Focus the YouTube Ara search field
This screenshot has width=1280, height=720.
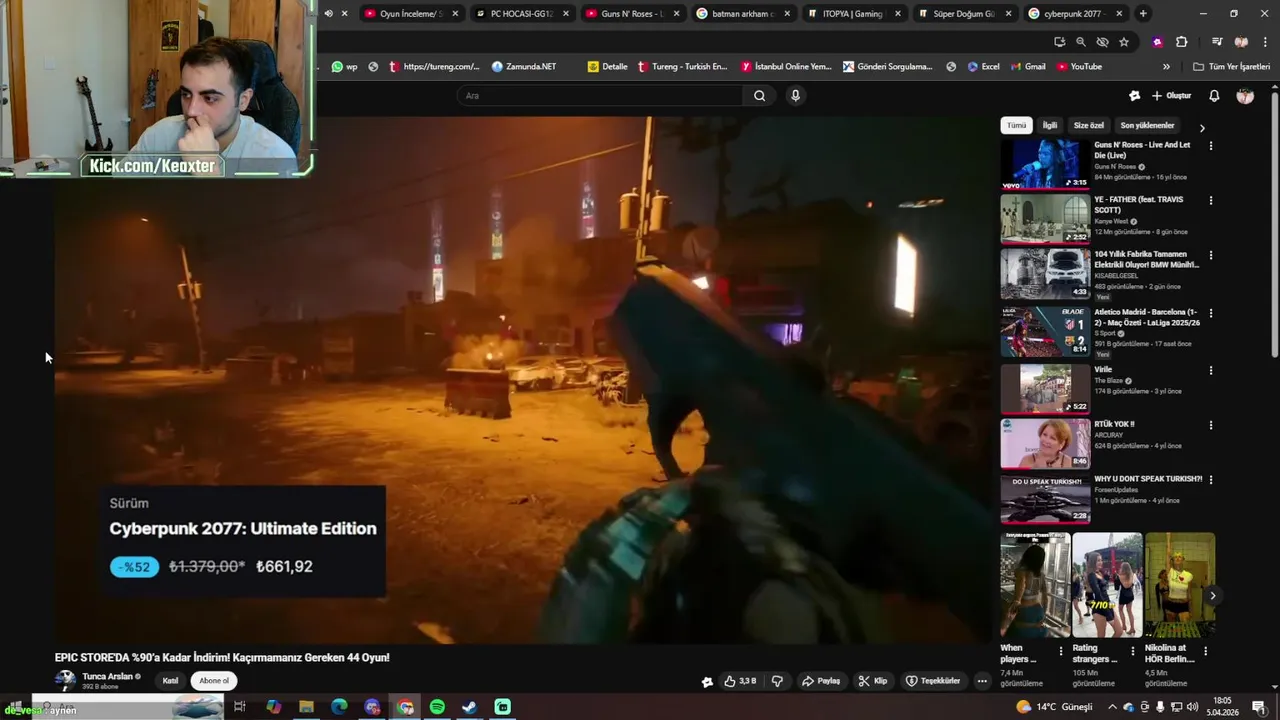(x=600, y=96)
